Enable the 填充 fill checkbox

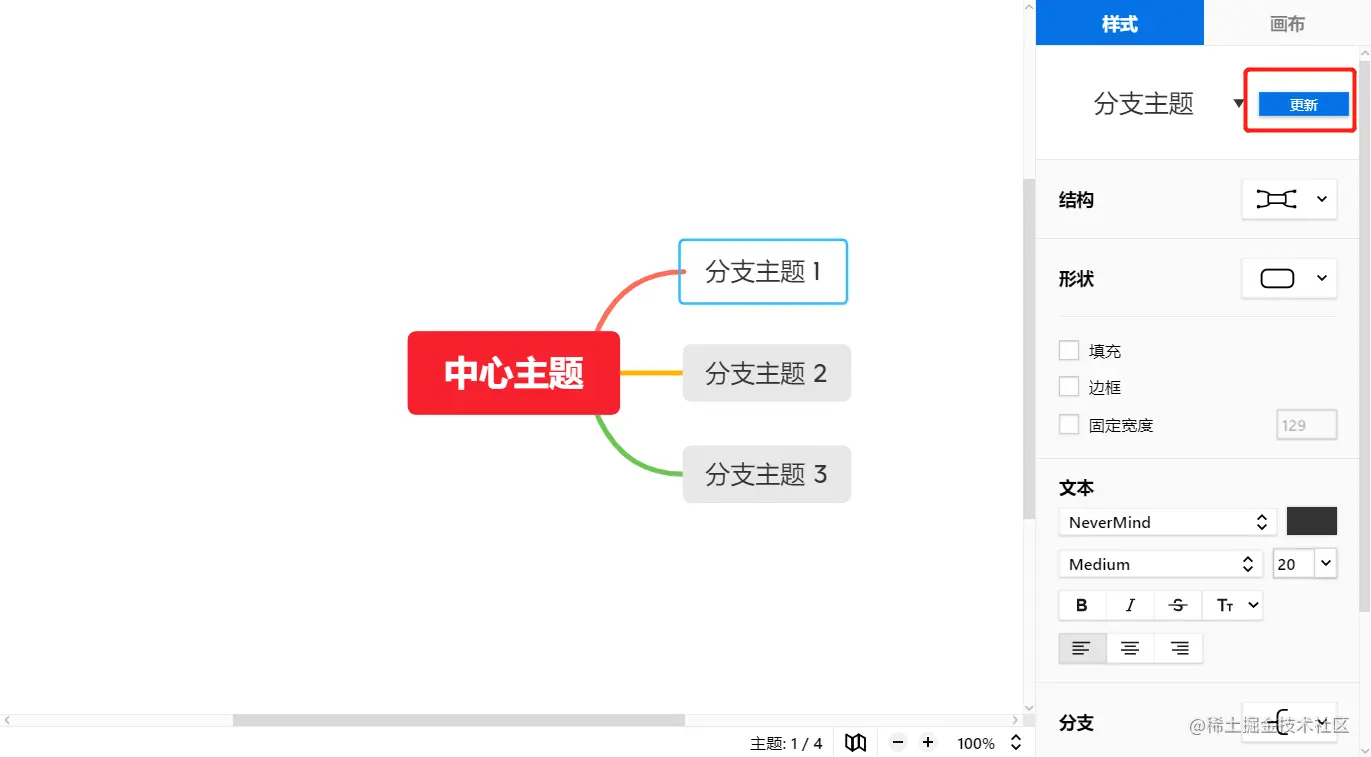point(1068,350)
